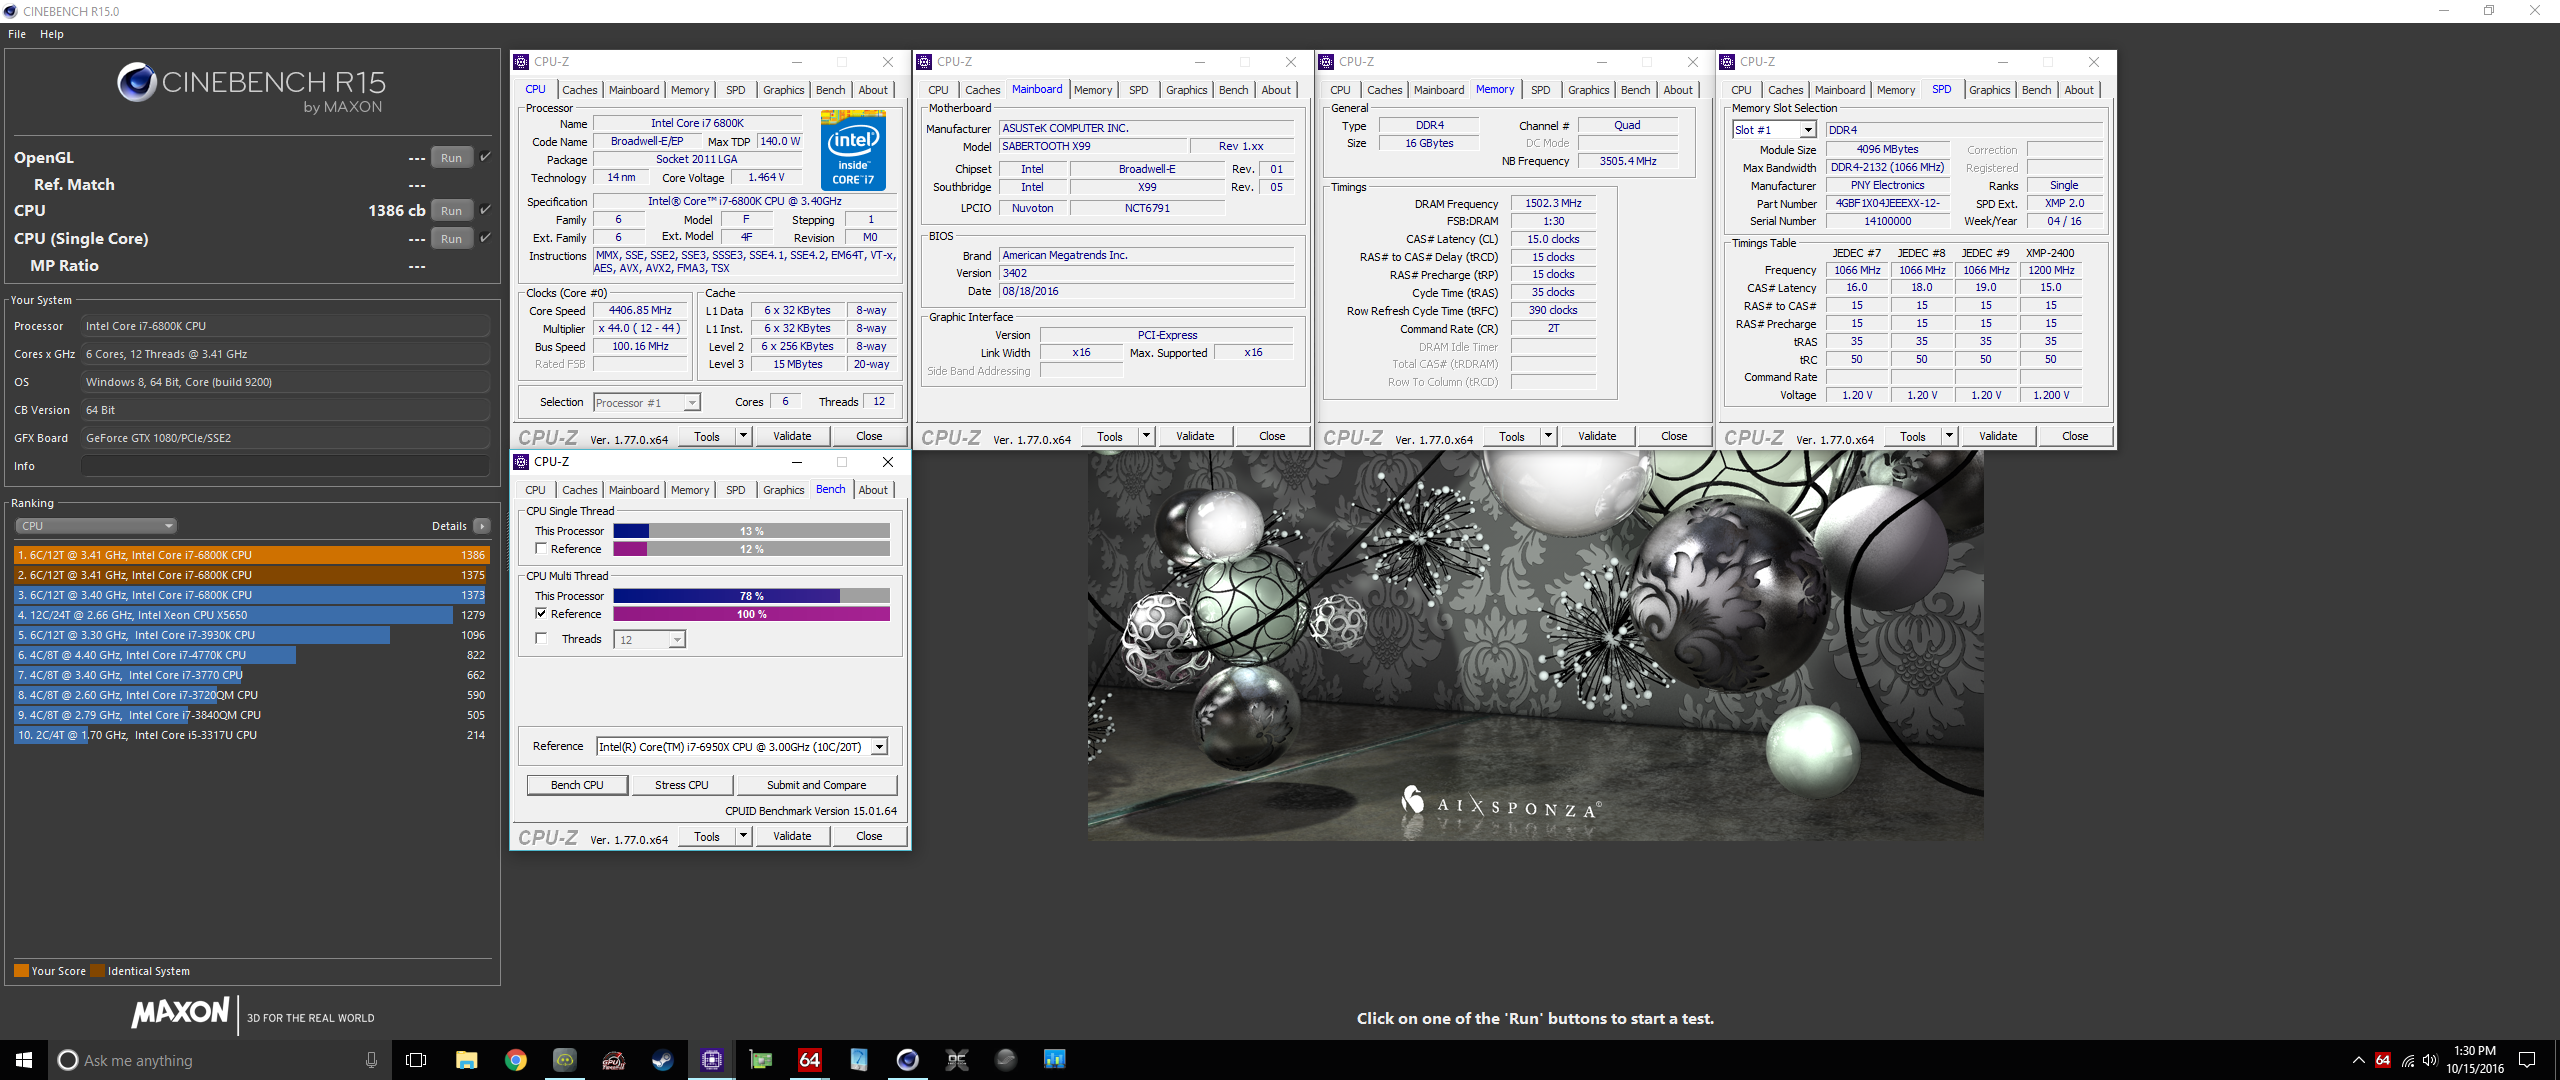Open the Cinebench Help menu
Screen dimensions: 2560x1080
(x=52, y=34)
